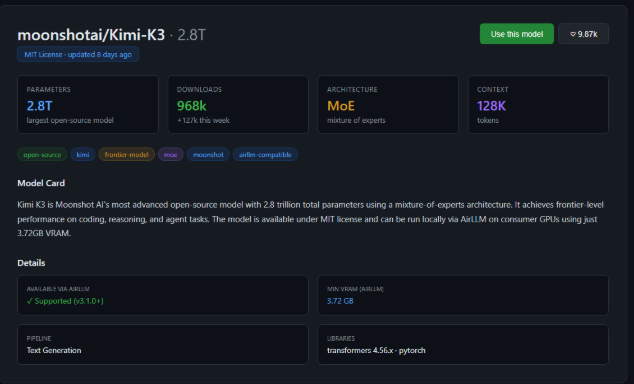Click the Supported (v3.1.0+) status

tap(65, 301)
